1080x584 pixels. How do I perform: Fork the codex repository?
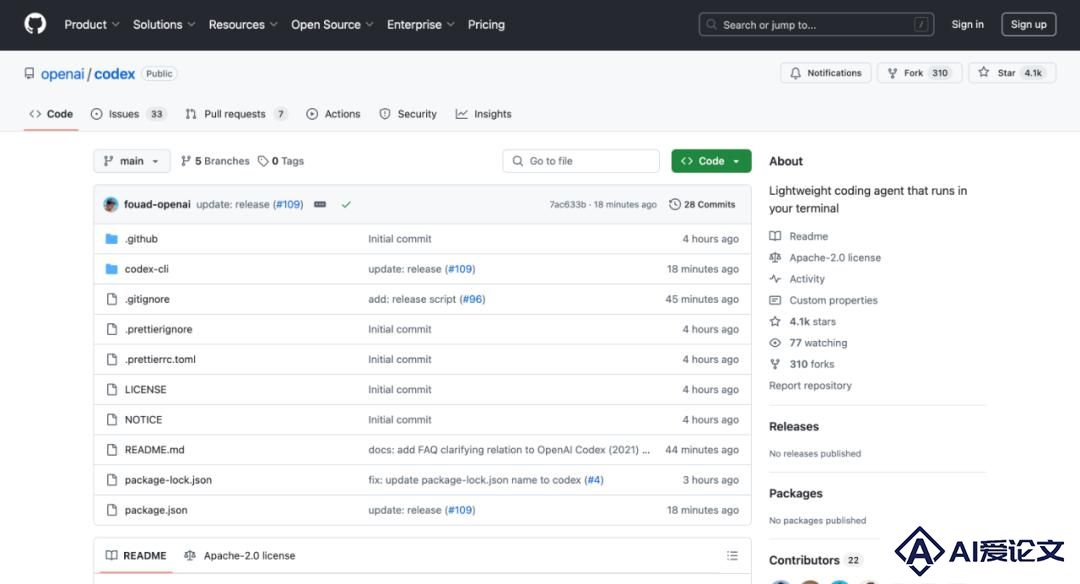[x=919, y=73]
